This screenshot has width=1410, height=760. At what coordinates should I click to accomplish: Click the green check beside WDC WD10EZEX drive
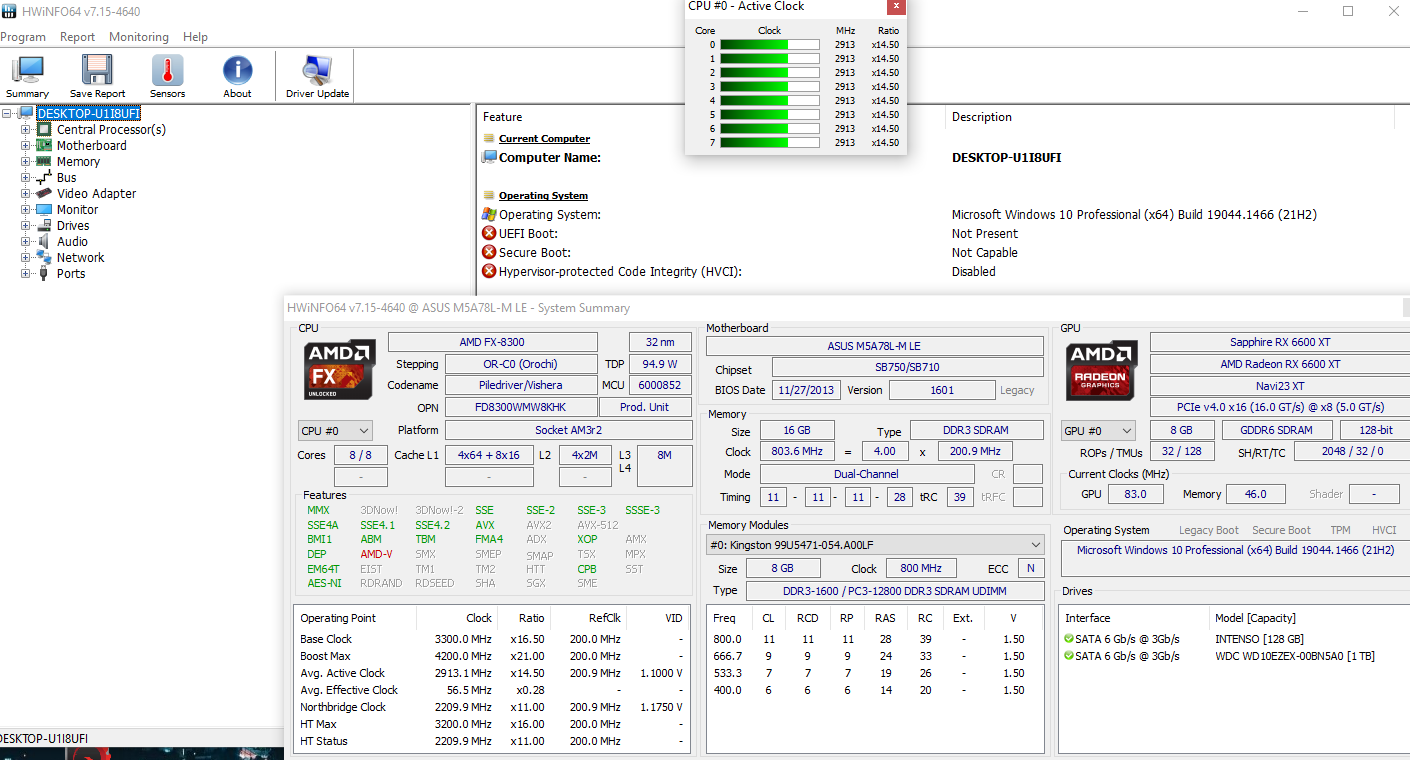pos(1069,656)
